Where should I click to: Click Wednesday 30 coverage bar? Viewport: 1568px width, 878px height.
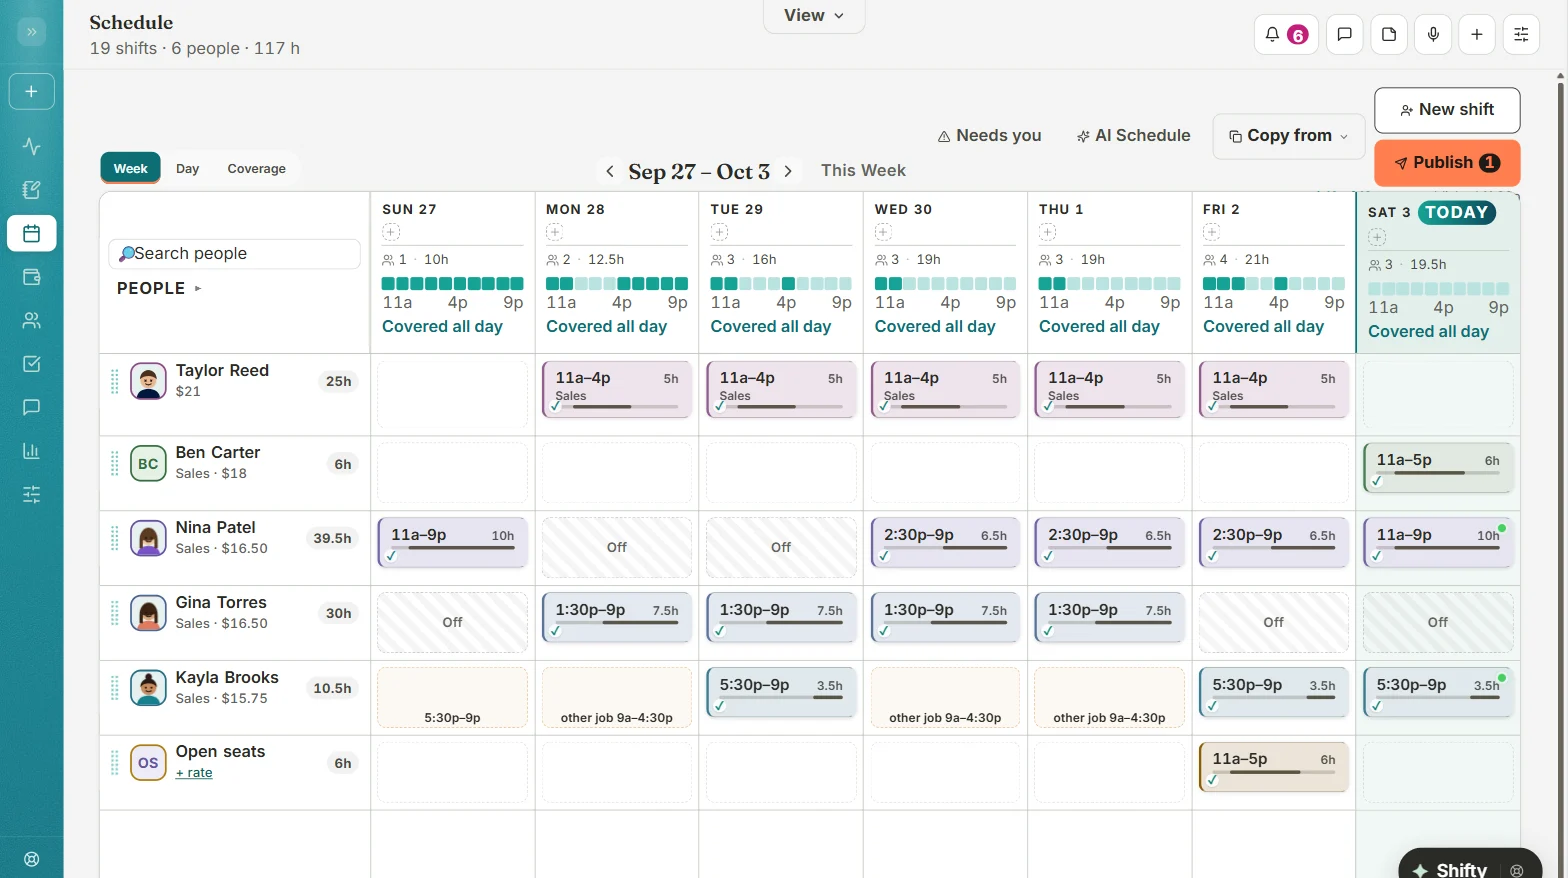[945, 284]
